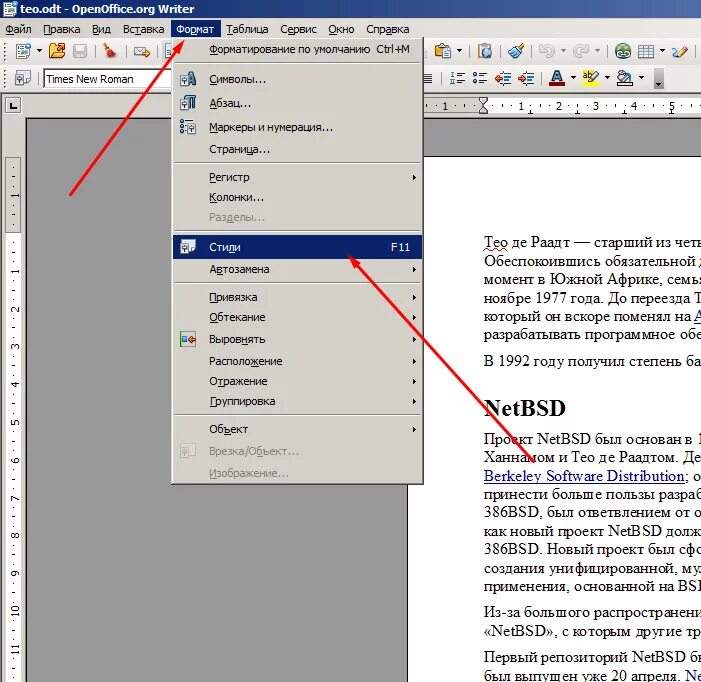Follow the Berkeley Software Distribution hyperlink

click(584, 476)
